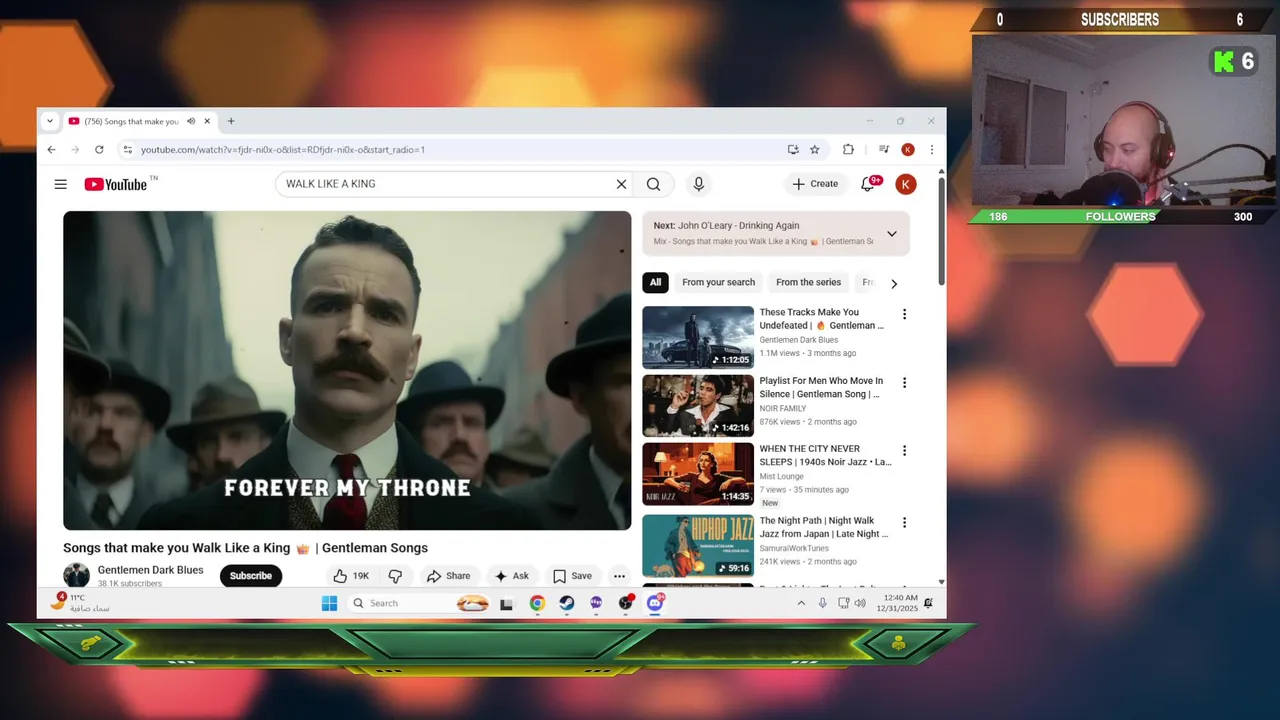Select the All filter chip
Screen dimensions: 1280x720
click(x=655, y=283)
